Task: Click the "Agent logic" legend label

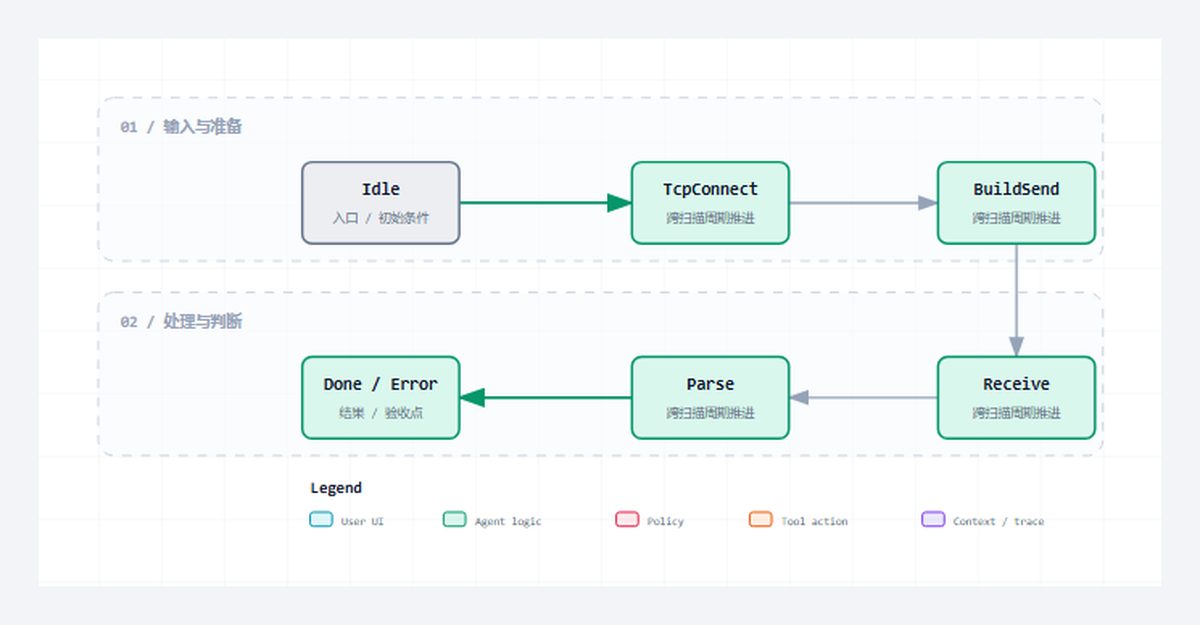Action: 508,521
